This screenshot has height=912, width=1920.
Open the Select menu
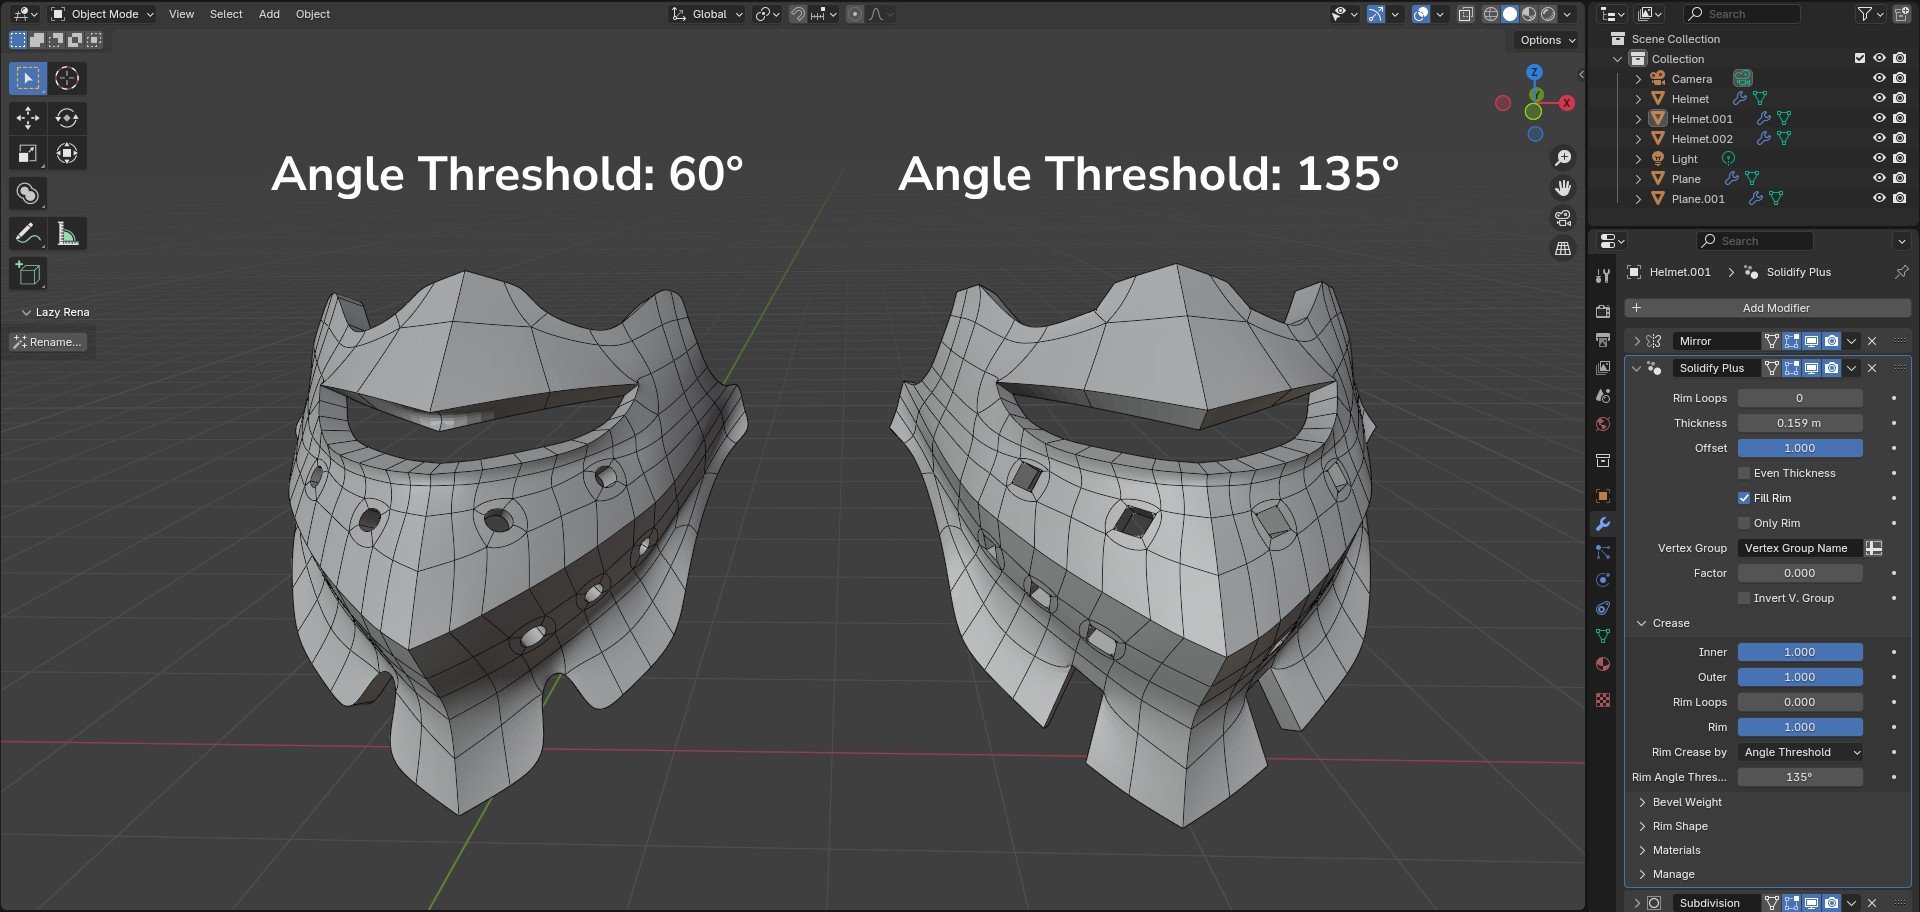click(x=226, y=14)
